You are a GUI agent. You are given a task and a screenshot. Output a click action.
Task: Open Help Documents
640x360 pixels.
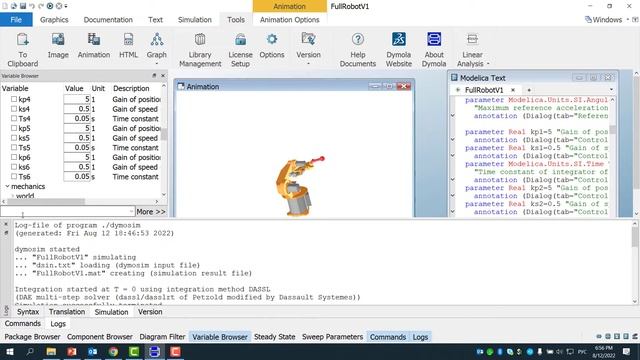click(x=358, y=40)
